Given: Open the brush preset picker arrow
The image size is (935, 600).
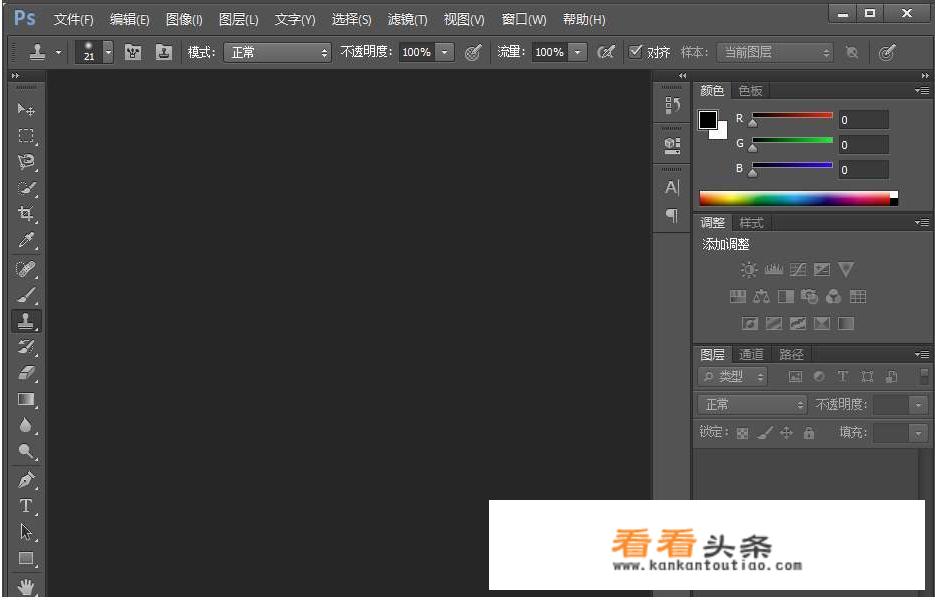Looking at the screenshot, I should [x=108, y=52].
